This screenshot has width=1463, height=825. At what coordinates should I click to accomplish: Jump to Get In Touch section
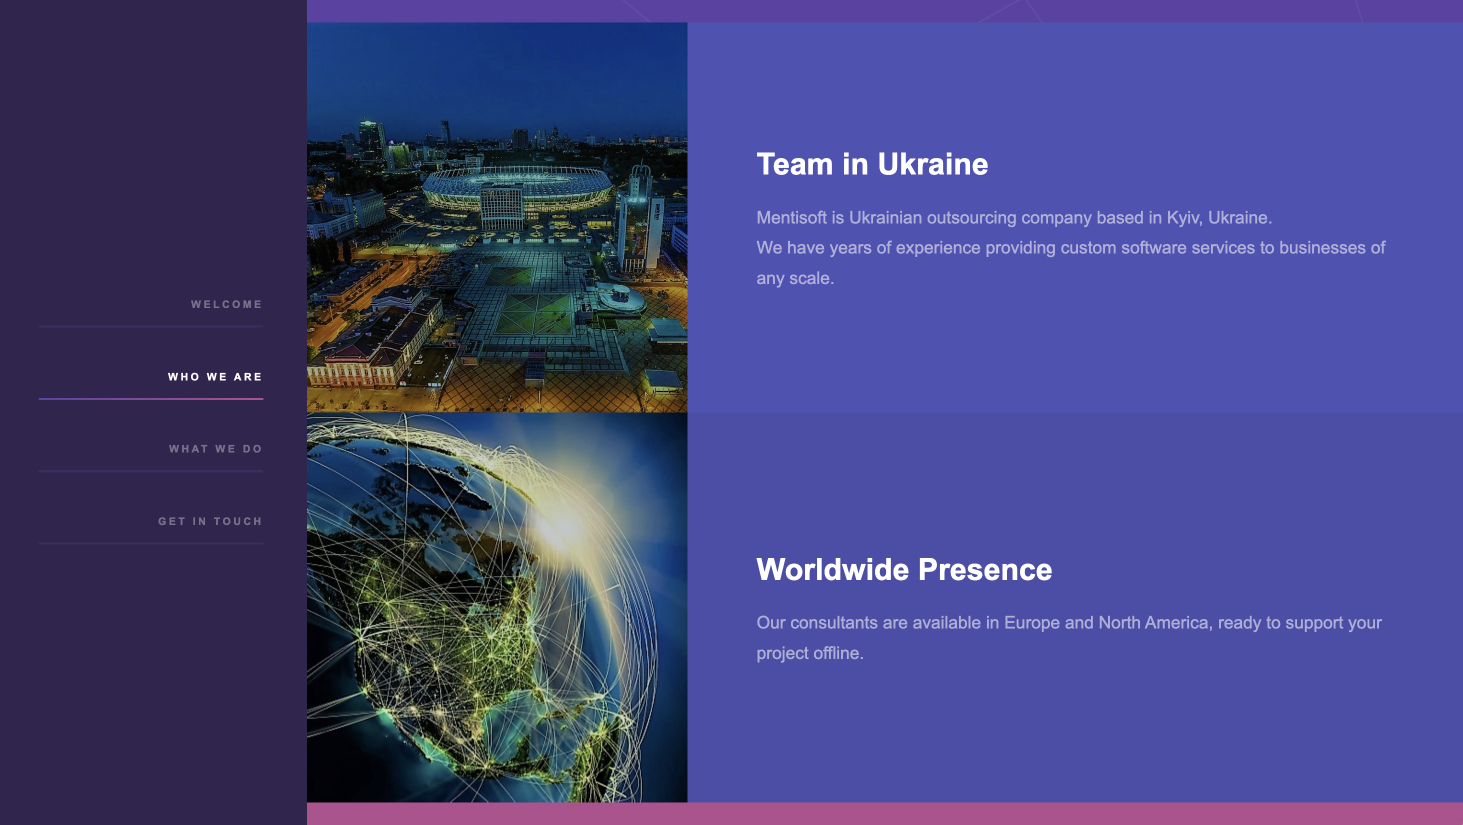210,521
